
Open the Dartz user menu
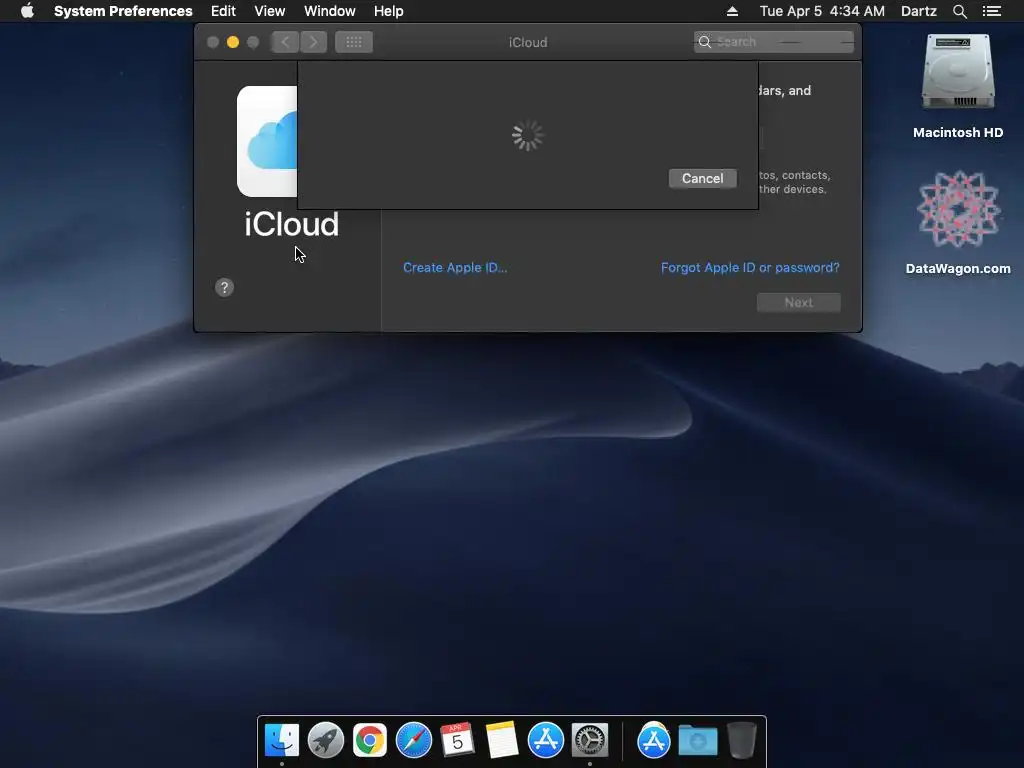[x=919, y=11]
